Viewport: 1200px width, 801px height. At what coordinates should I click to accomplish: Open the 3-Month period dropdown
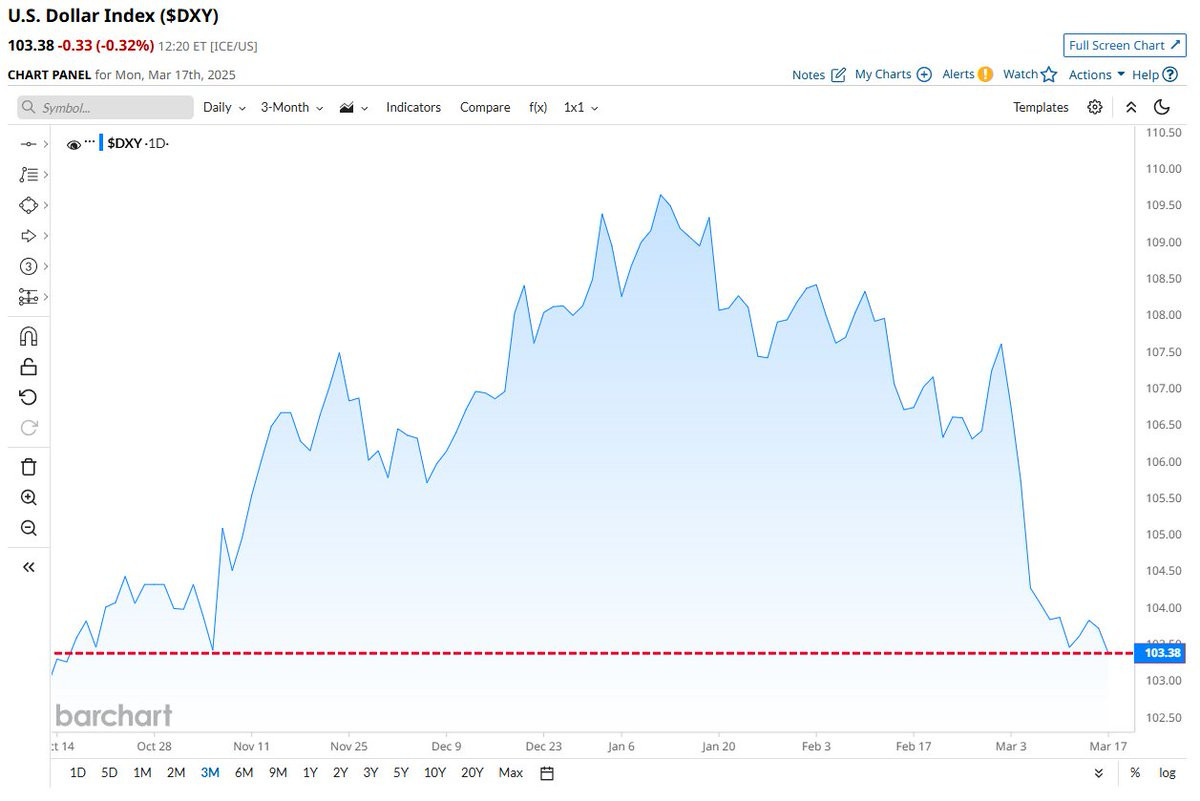(292, 107)
